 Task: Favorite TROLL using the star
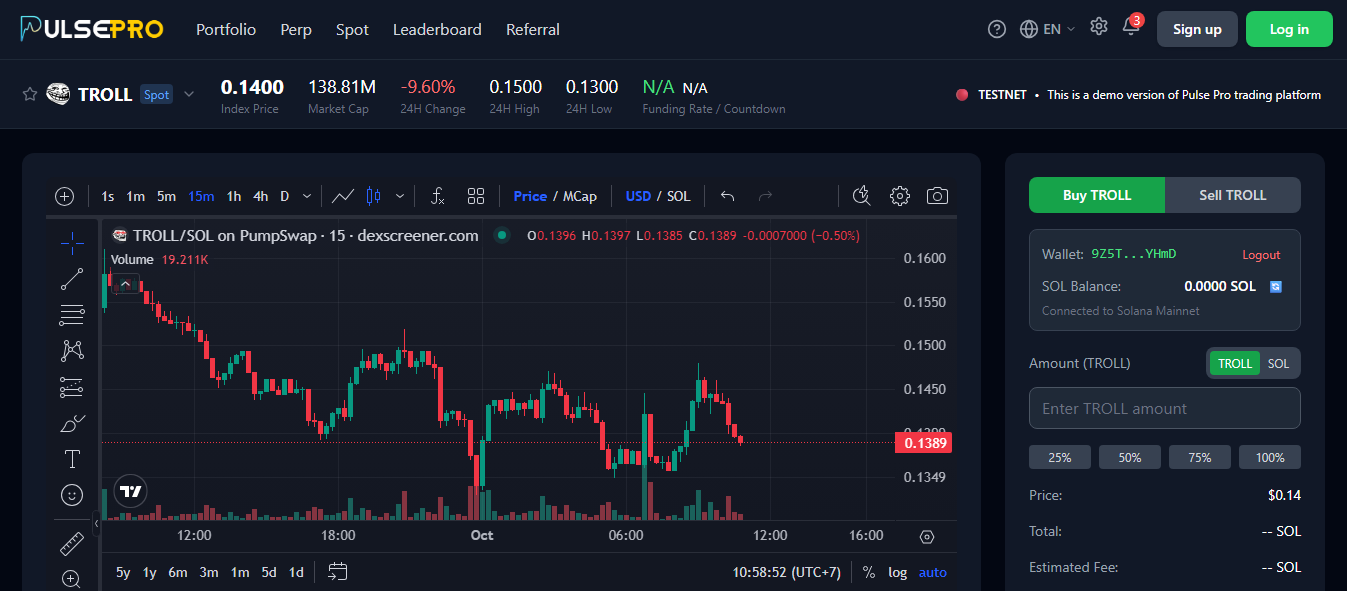[x=29, y=94]
